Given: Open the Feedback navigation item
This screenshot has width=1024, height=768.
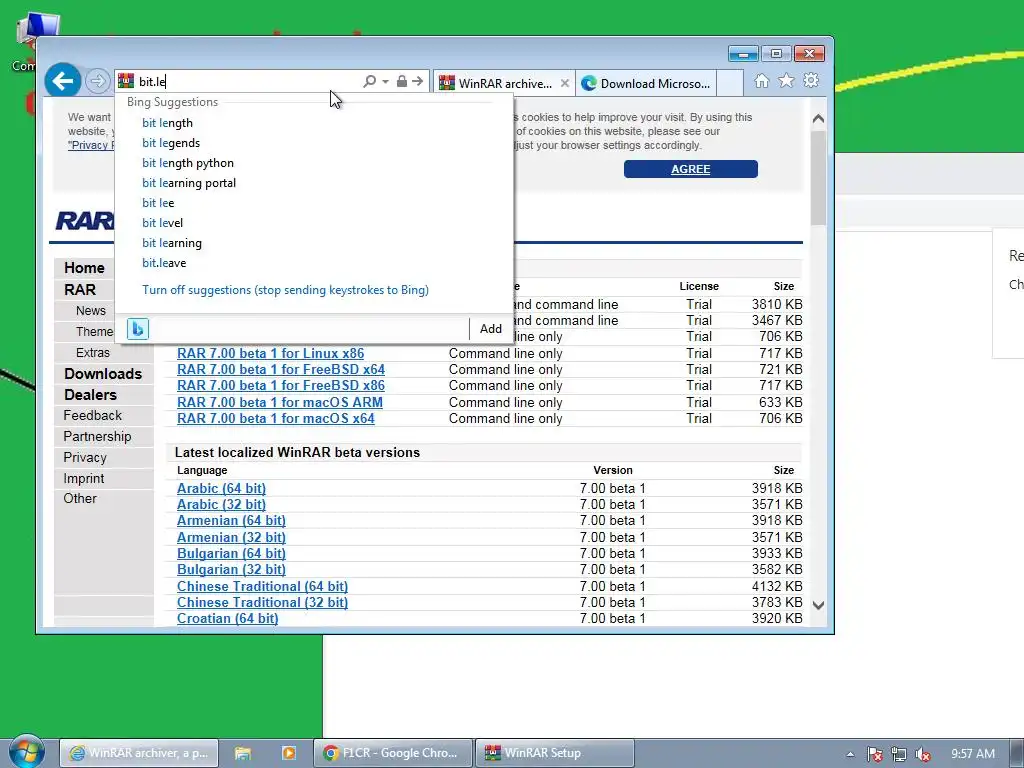Looking at the screenshot, I should [x=93, y=415].
